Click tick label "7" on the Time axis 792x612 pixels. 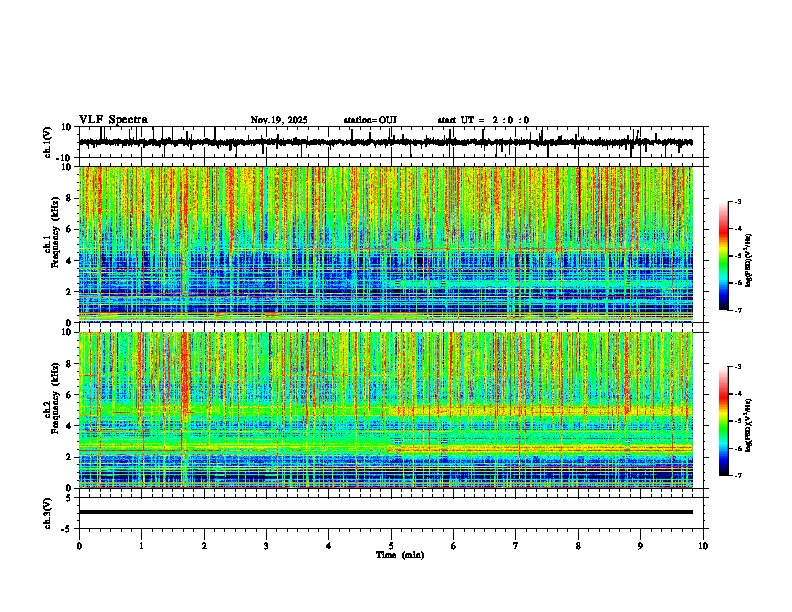(x=516, y=546)
